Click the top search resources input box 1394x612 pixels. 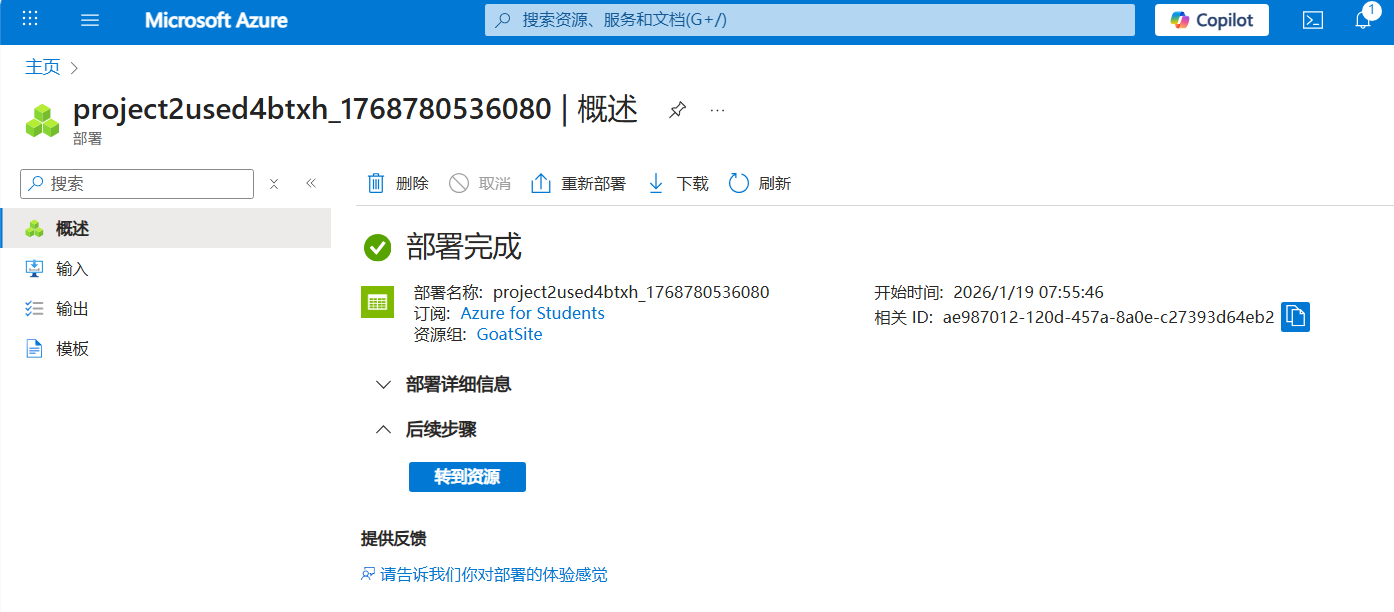(x=810, y=20)
